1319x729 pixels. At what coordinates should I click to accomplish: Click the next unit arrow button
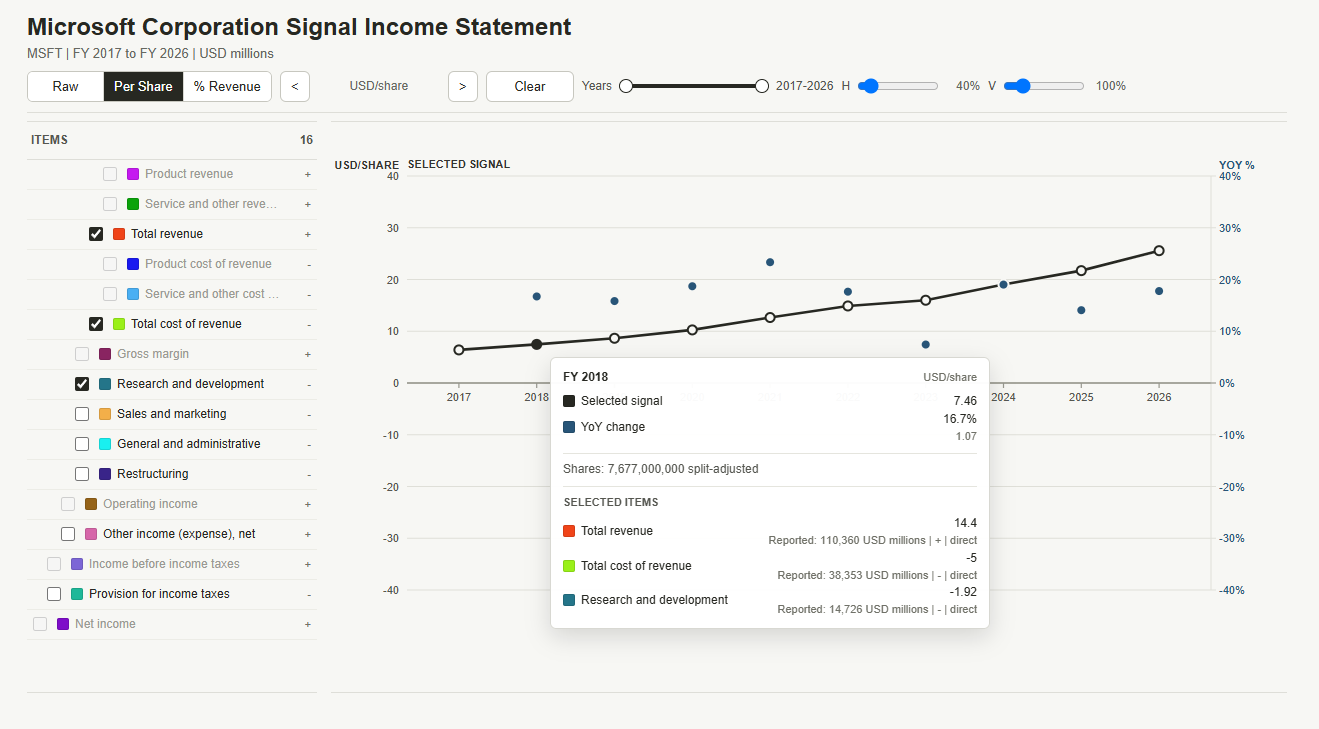(462, 86)
